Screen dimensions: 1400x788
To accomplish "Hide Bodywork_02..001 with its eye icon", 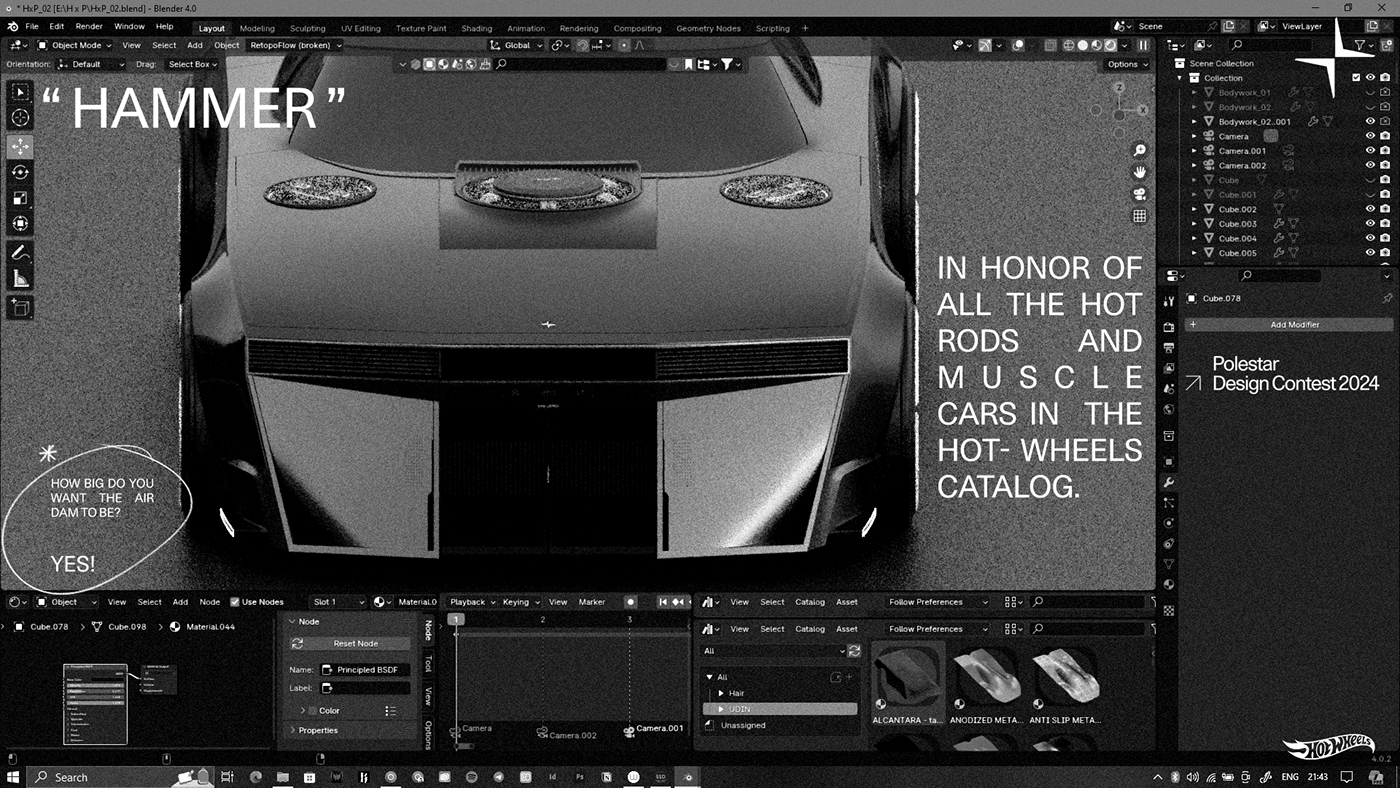I will click(x=1370, y=122).
